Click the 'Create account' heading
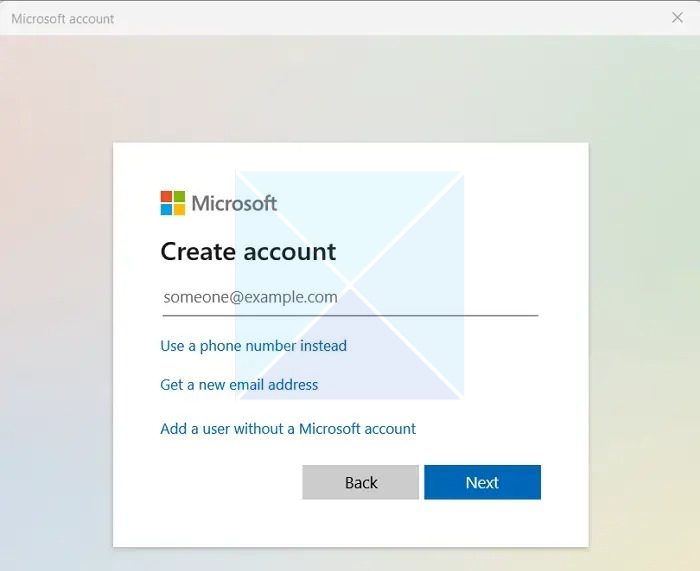The width and height of the screenshot is (700, 571). (248, 251)
